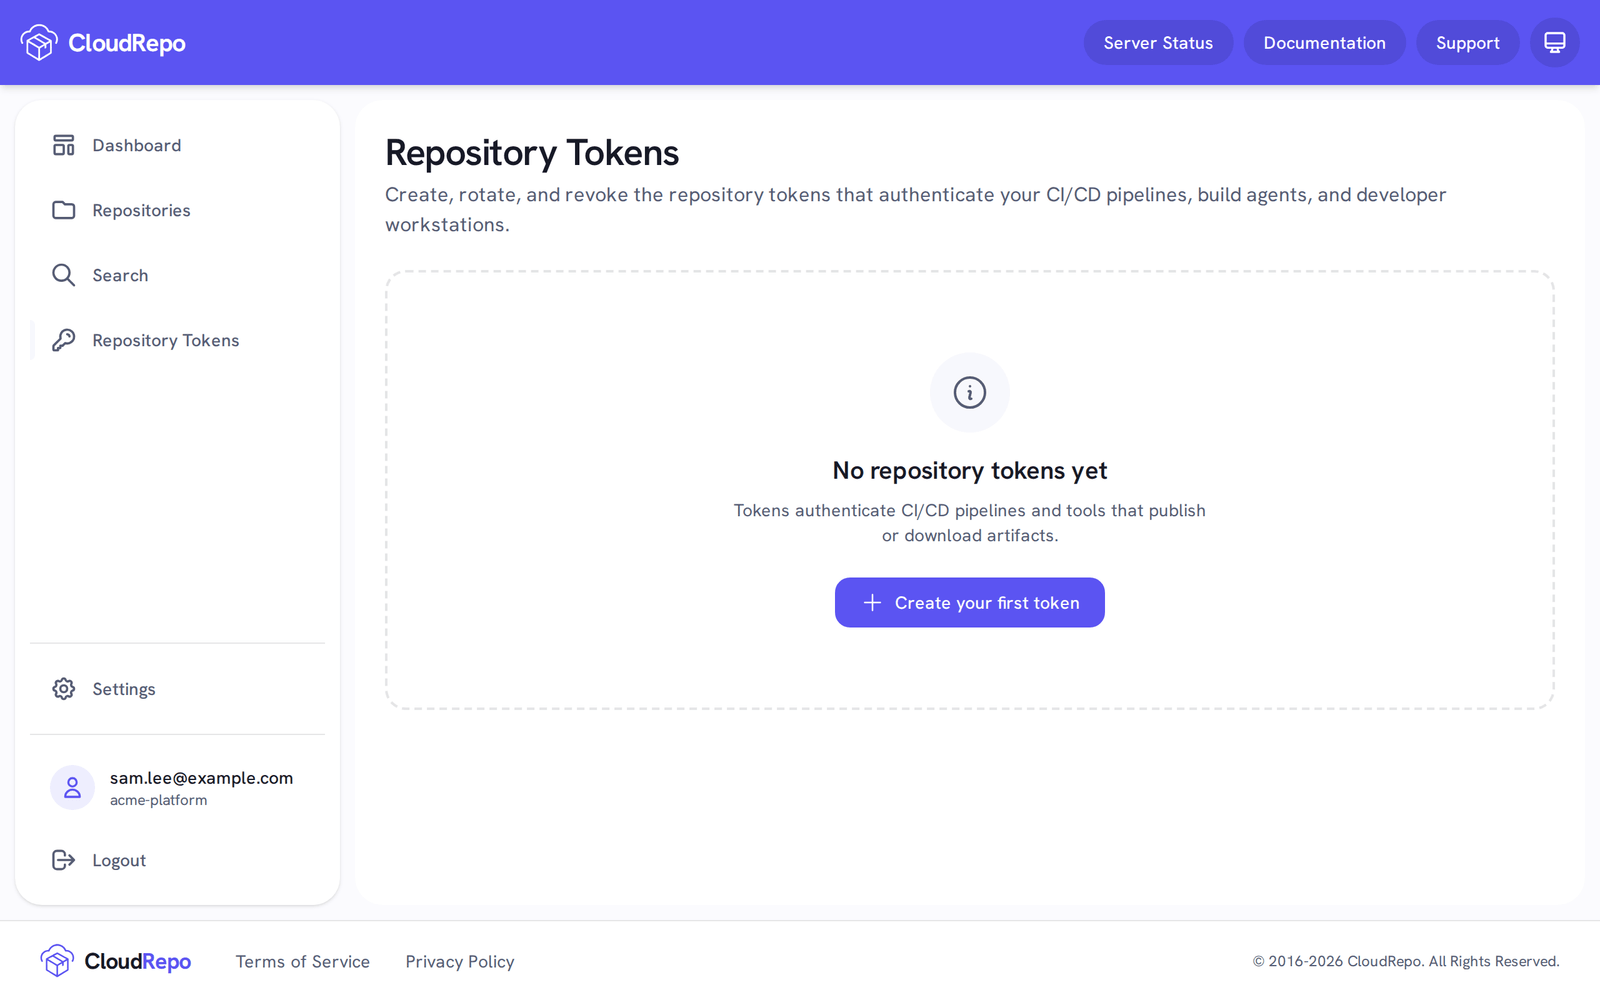Open Dashboard in the sidebar
This screenshot has width=1600, height=1000.
178,145
